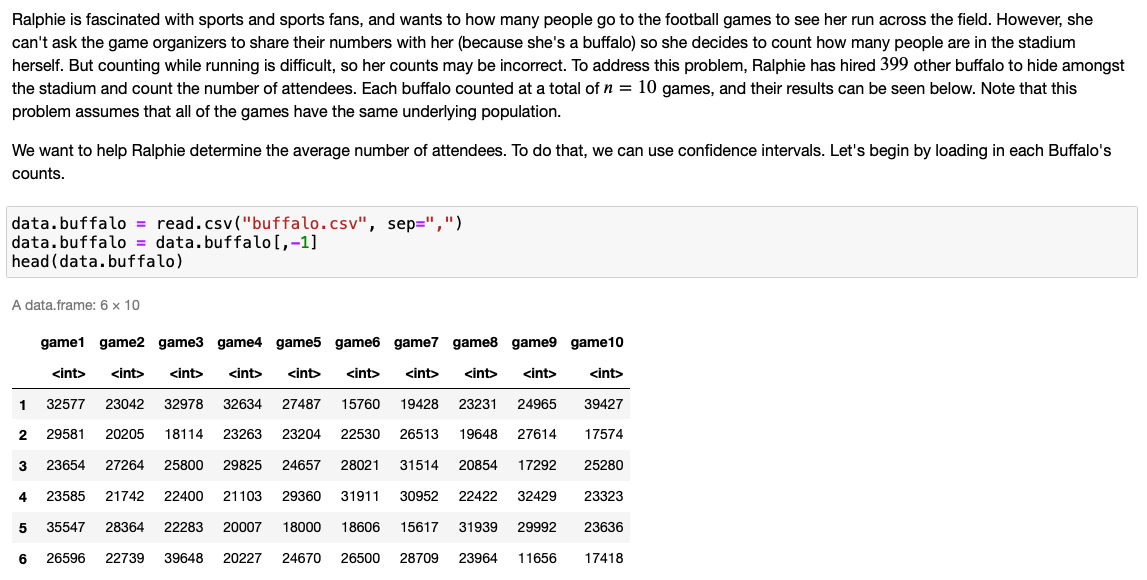Click the value 18000 in row 5
Image resolution: width=1147 pixels, height=580 pixels.
300,527
